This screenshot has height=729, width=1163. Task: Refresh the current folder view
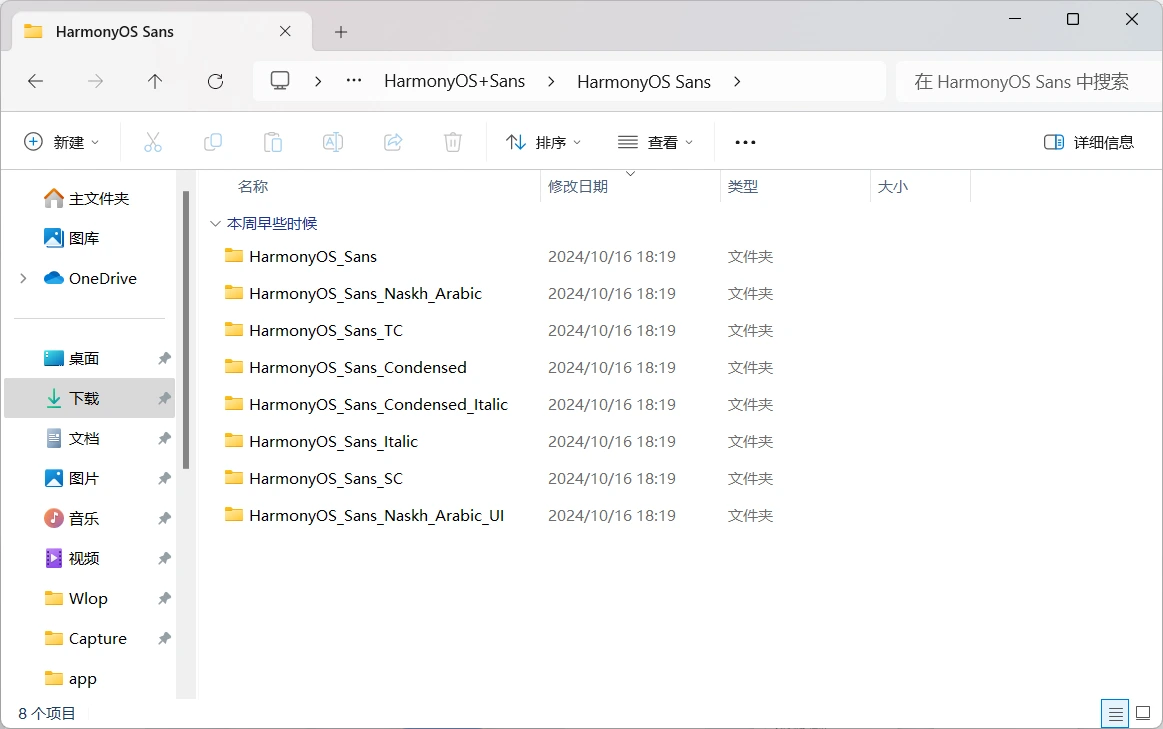[215, 82]
